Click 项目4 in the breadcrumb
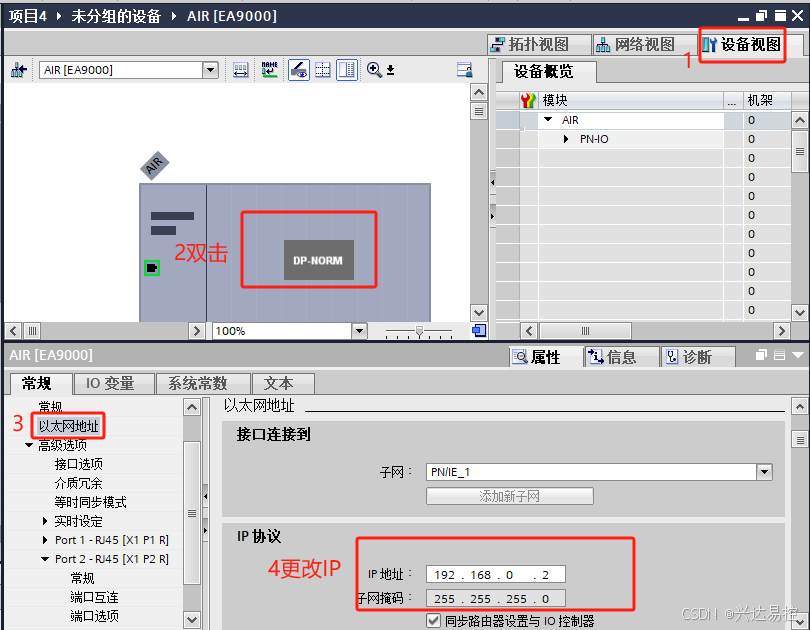This screenshot has height=630, width=810. pyautogui.click(x=28, y=16)
